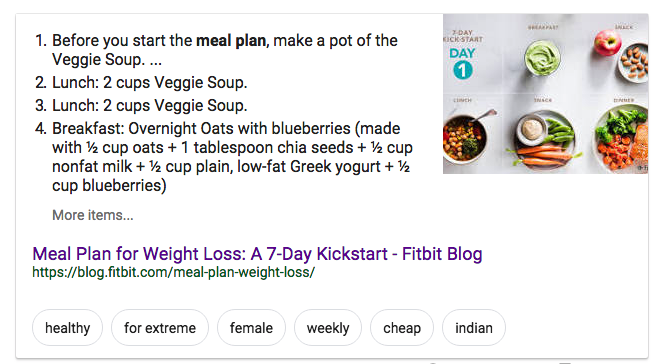
Task: Select the "cheap" refinement chip
Action: [402, 328]
